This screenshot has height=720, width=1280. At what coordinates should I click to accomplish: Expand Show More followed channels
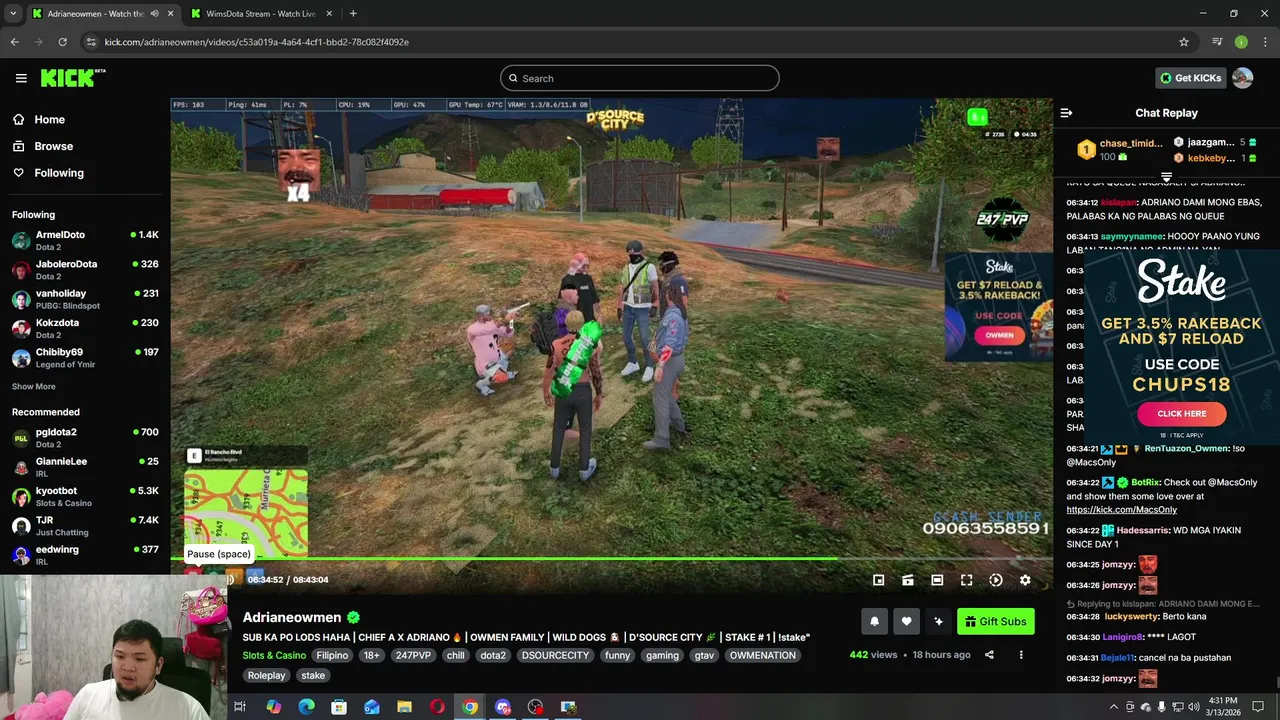(34, 387)
